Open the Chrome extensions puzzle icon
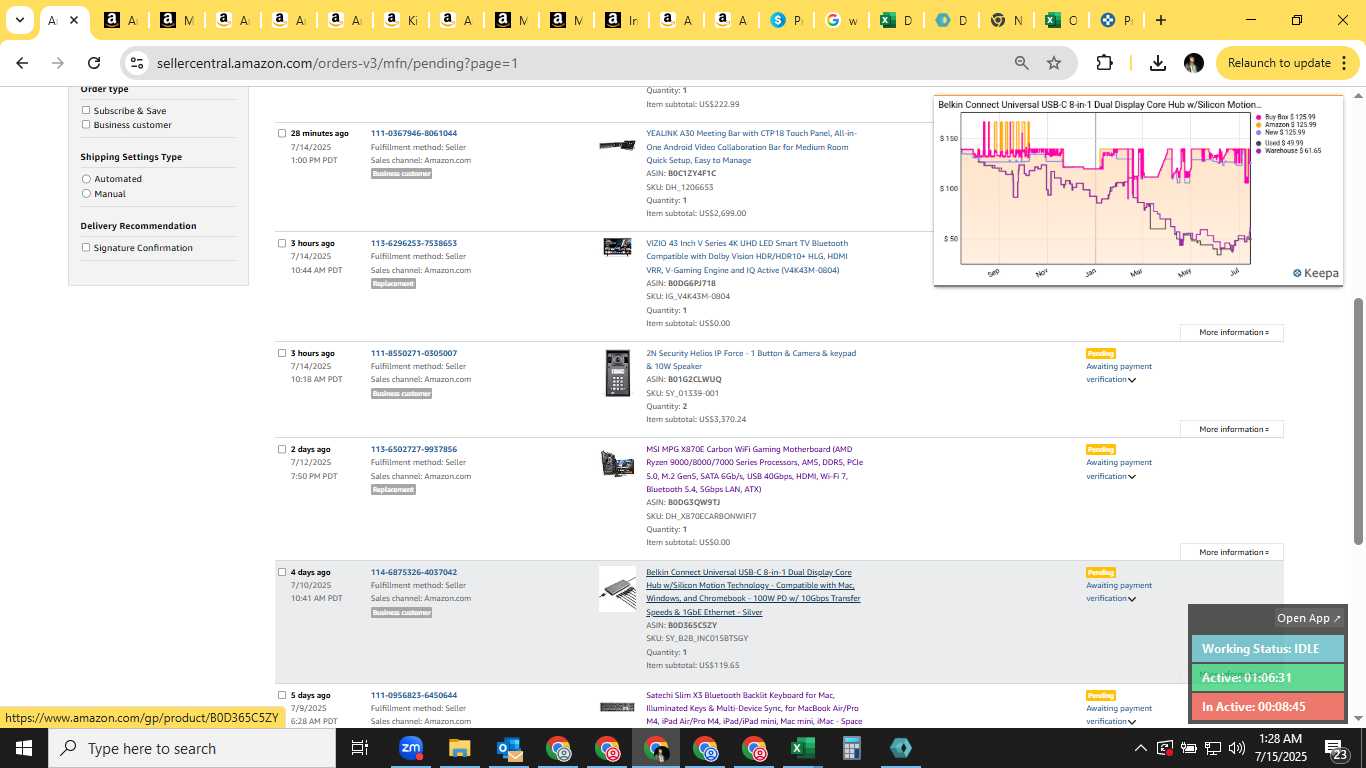Image resolution: width=1366 pixels, height=768 pixels. coord(1104,63)
